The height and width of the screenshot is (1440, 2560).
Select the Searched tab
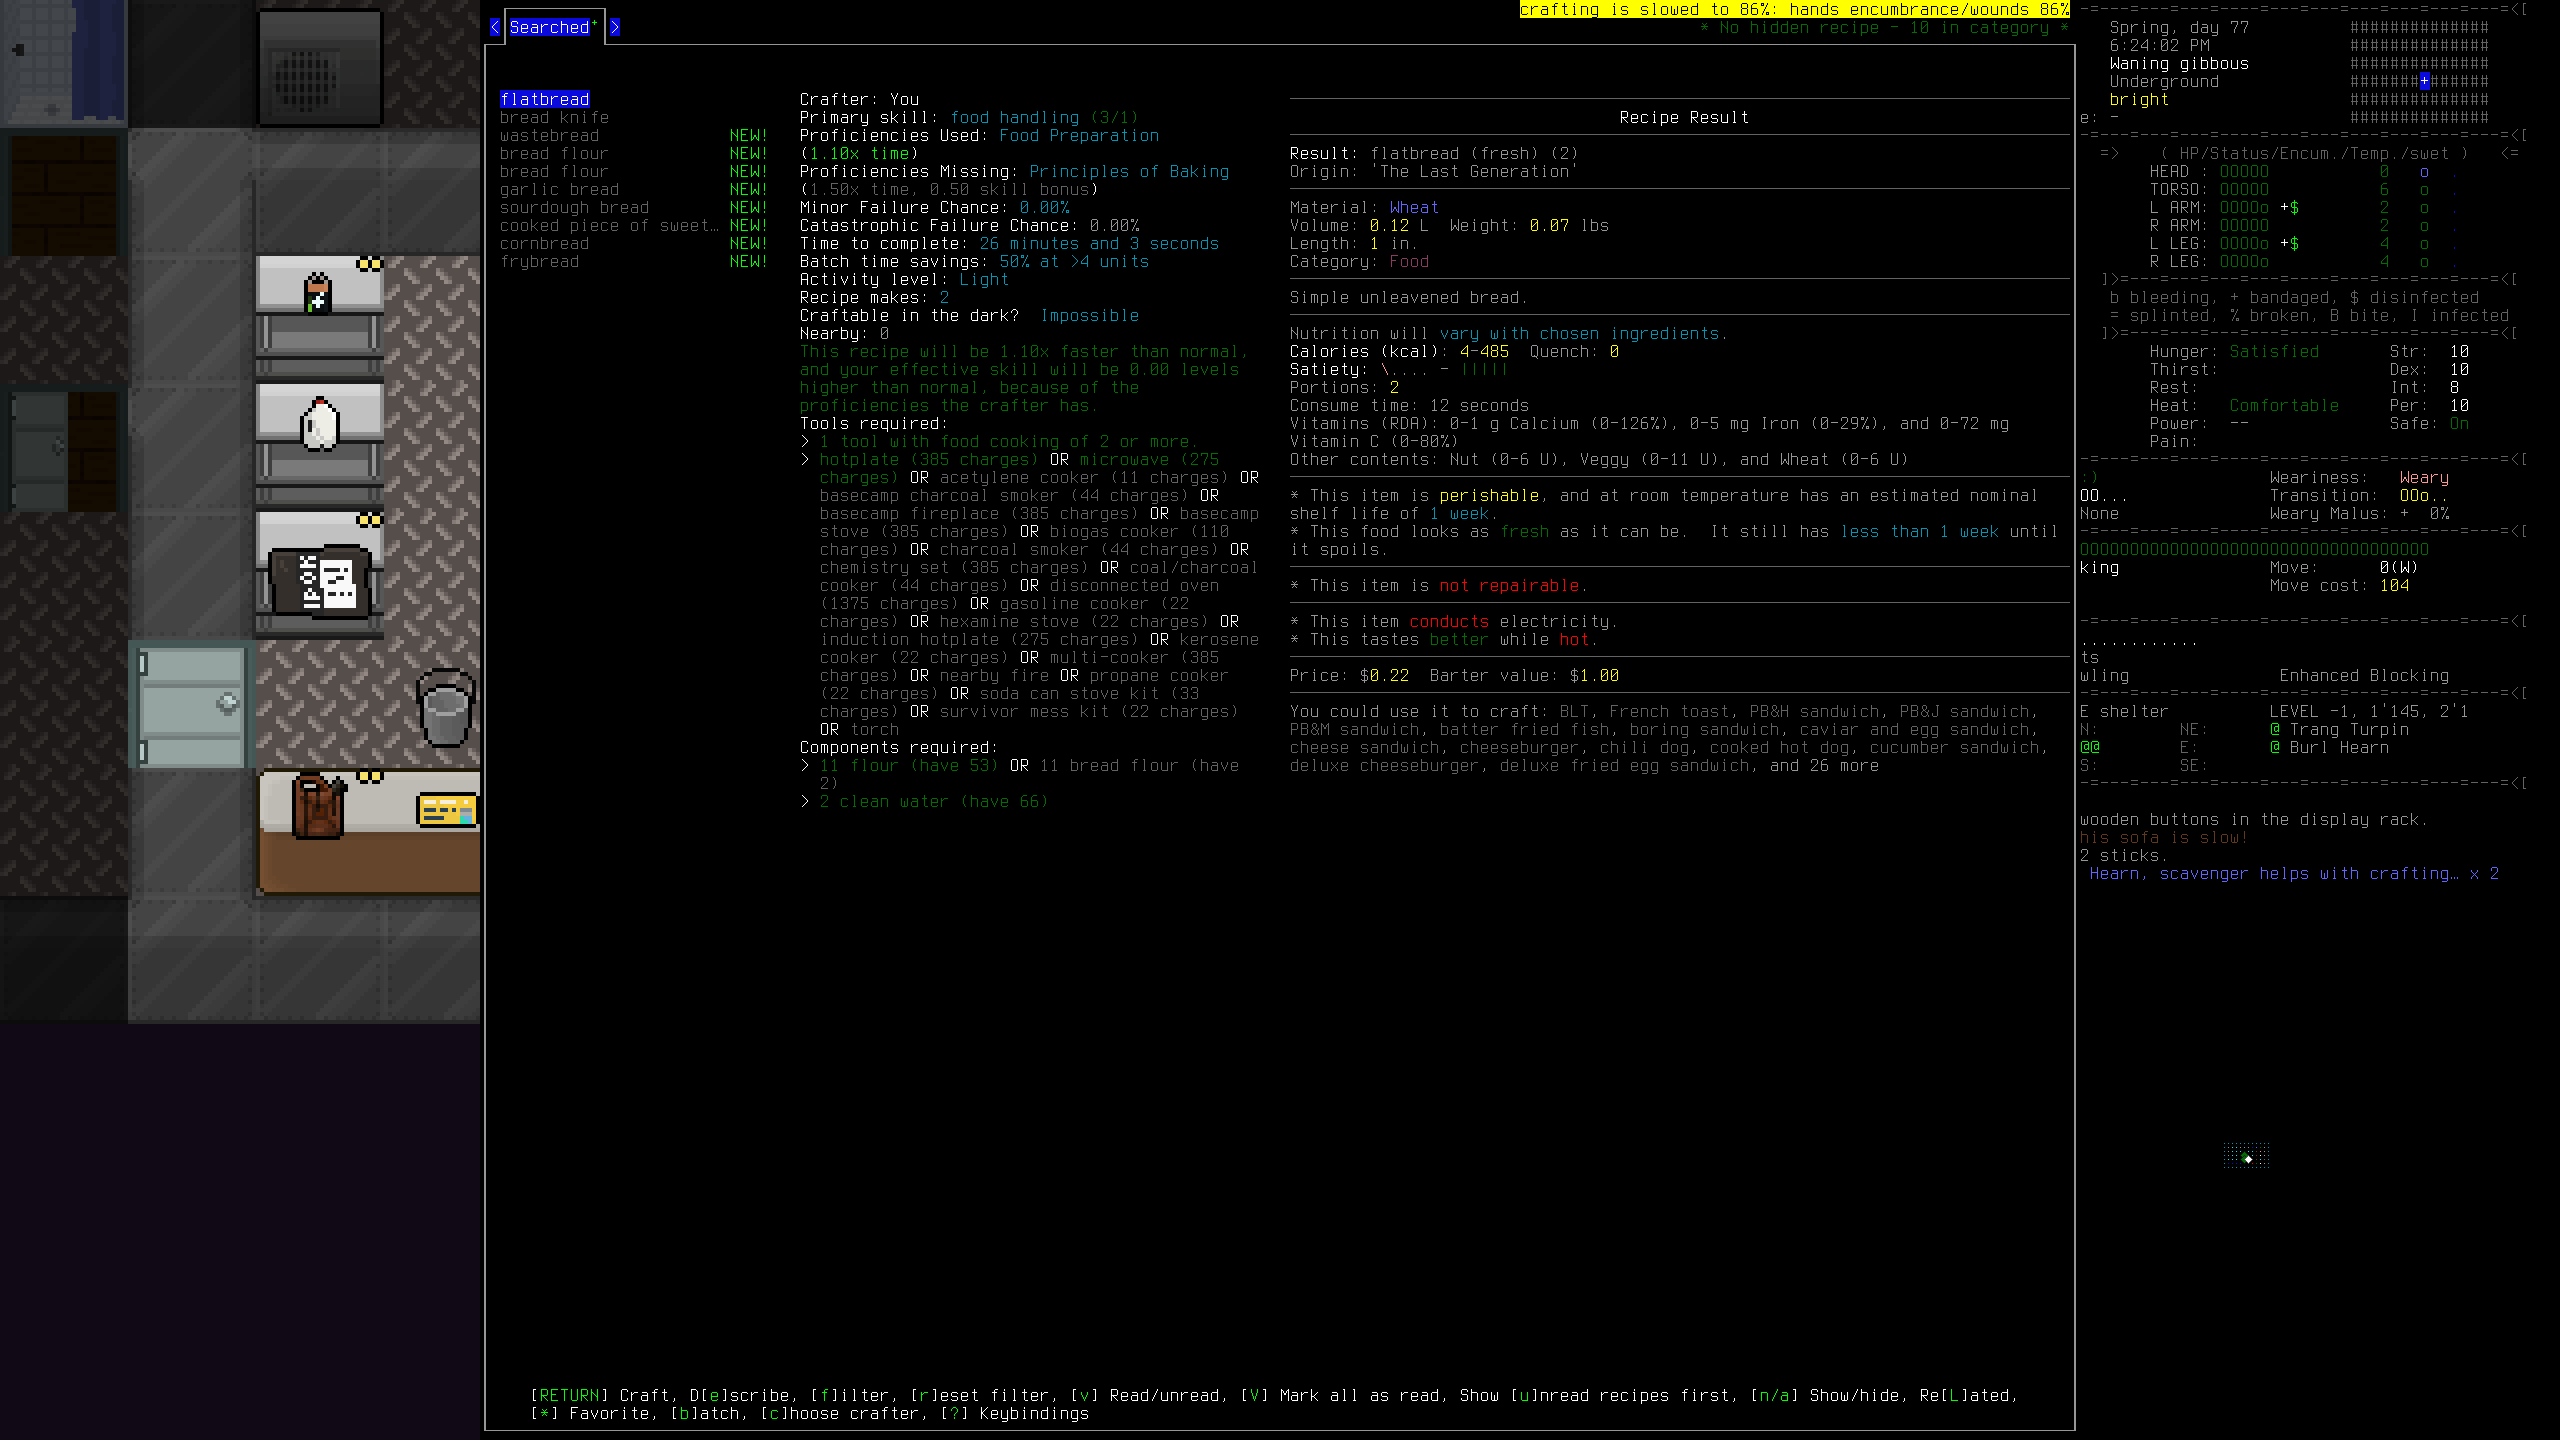[x=550, y=27]
